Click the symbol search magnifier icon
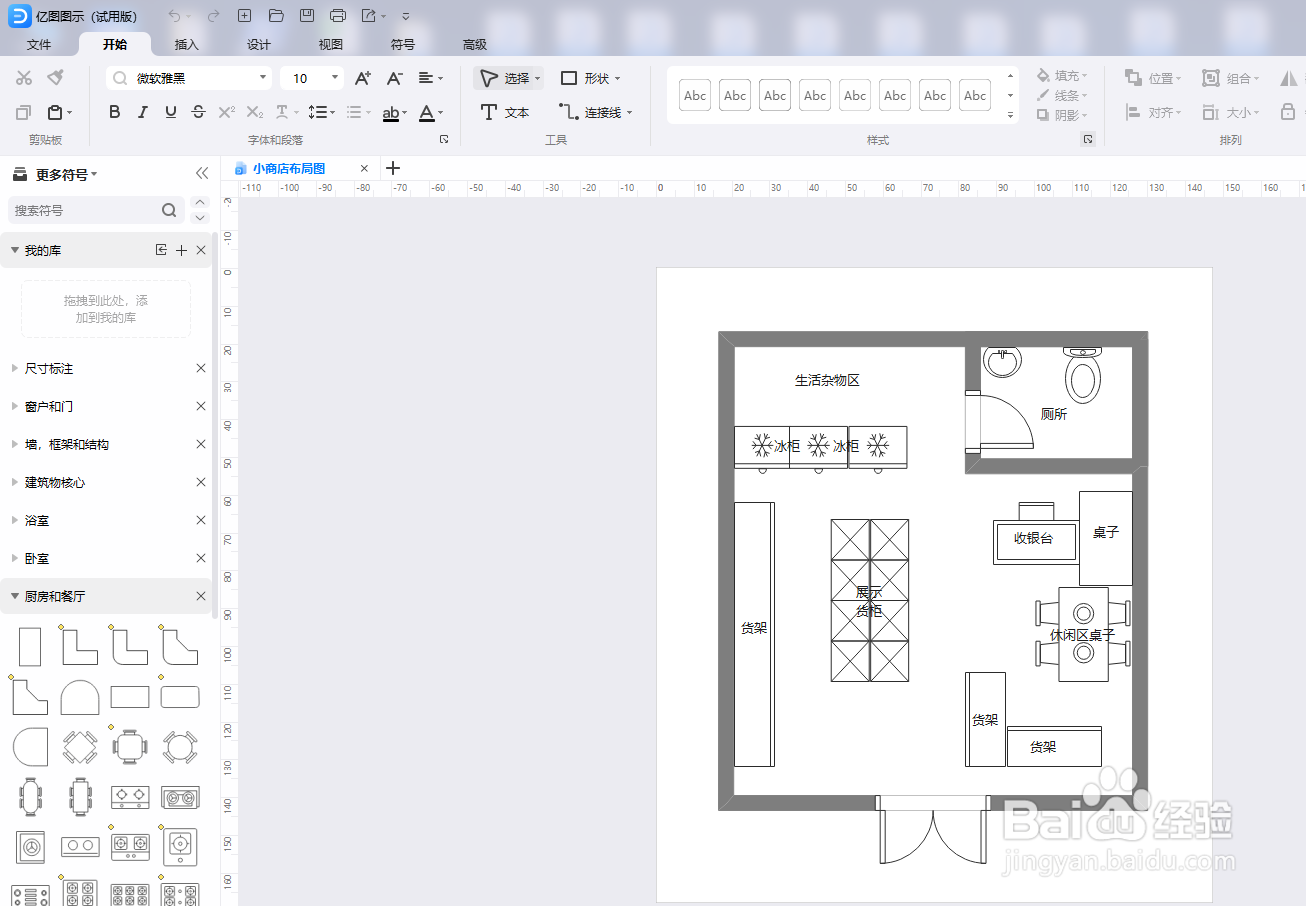 (169, 210)
